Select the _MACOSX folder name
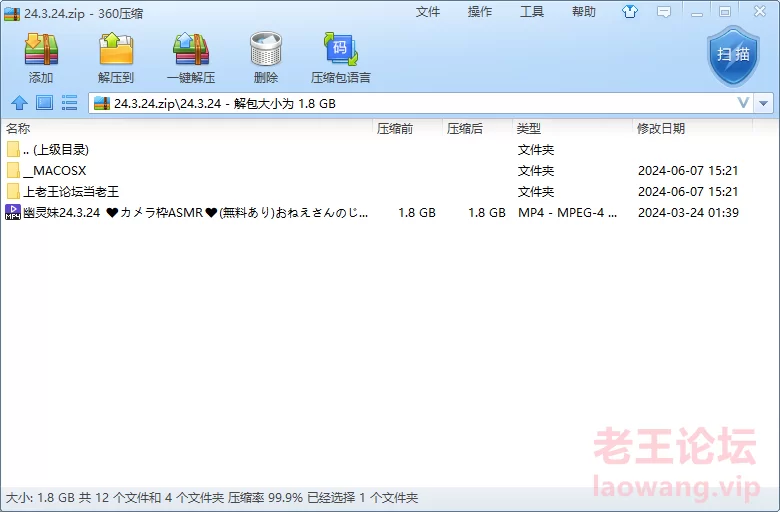 (55, 171)
